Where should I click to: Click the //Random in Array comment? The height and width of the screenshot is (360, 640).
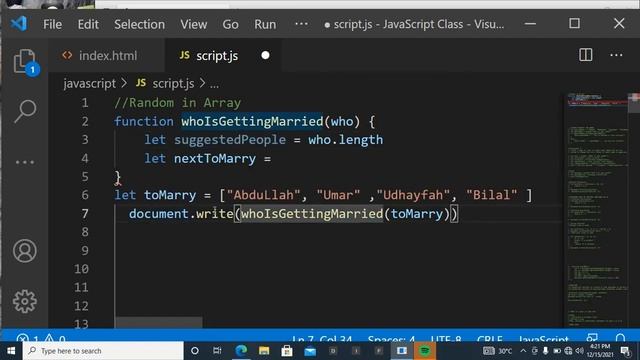click(178, 103)
